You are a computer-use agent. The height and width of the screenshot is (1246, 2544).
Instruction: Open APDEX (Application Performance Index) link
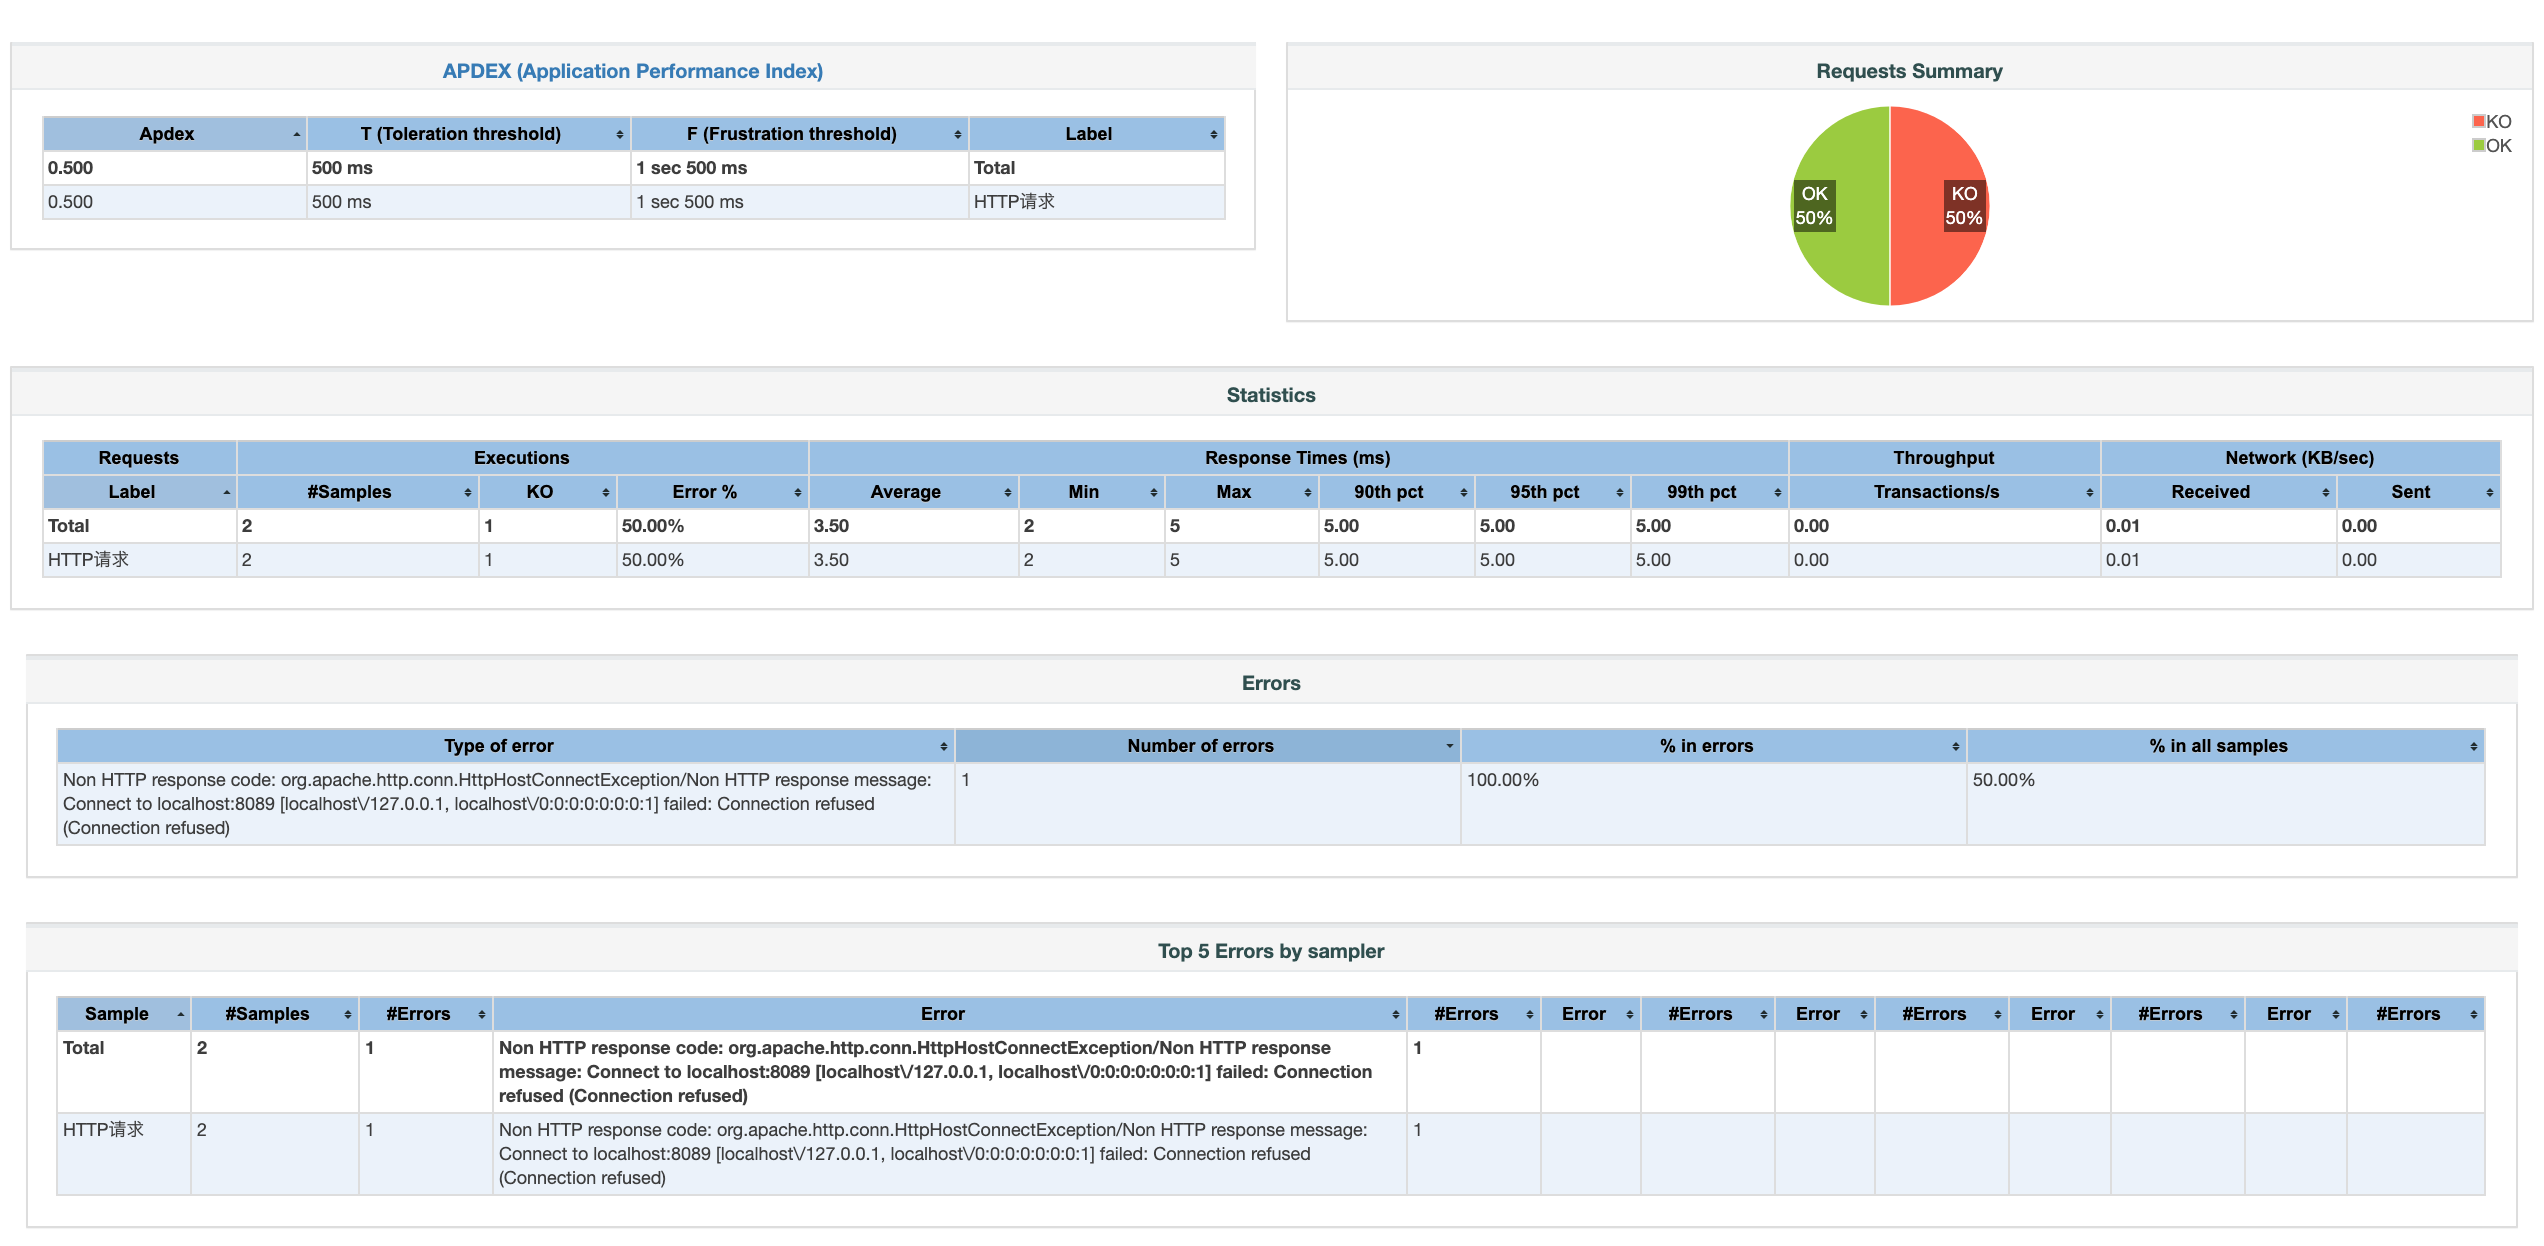pyautogui.click(x=632, y=71)
